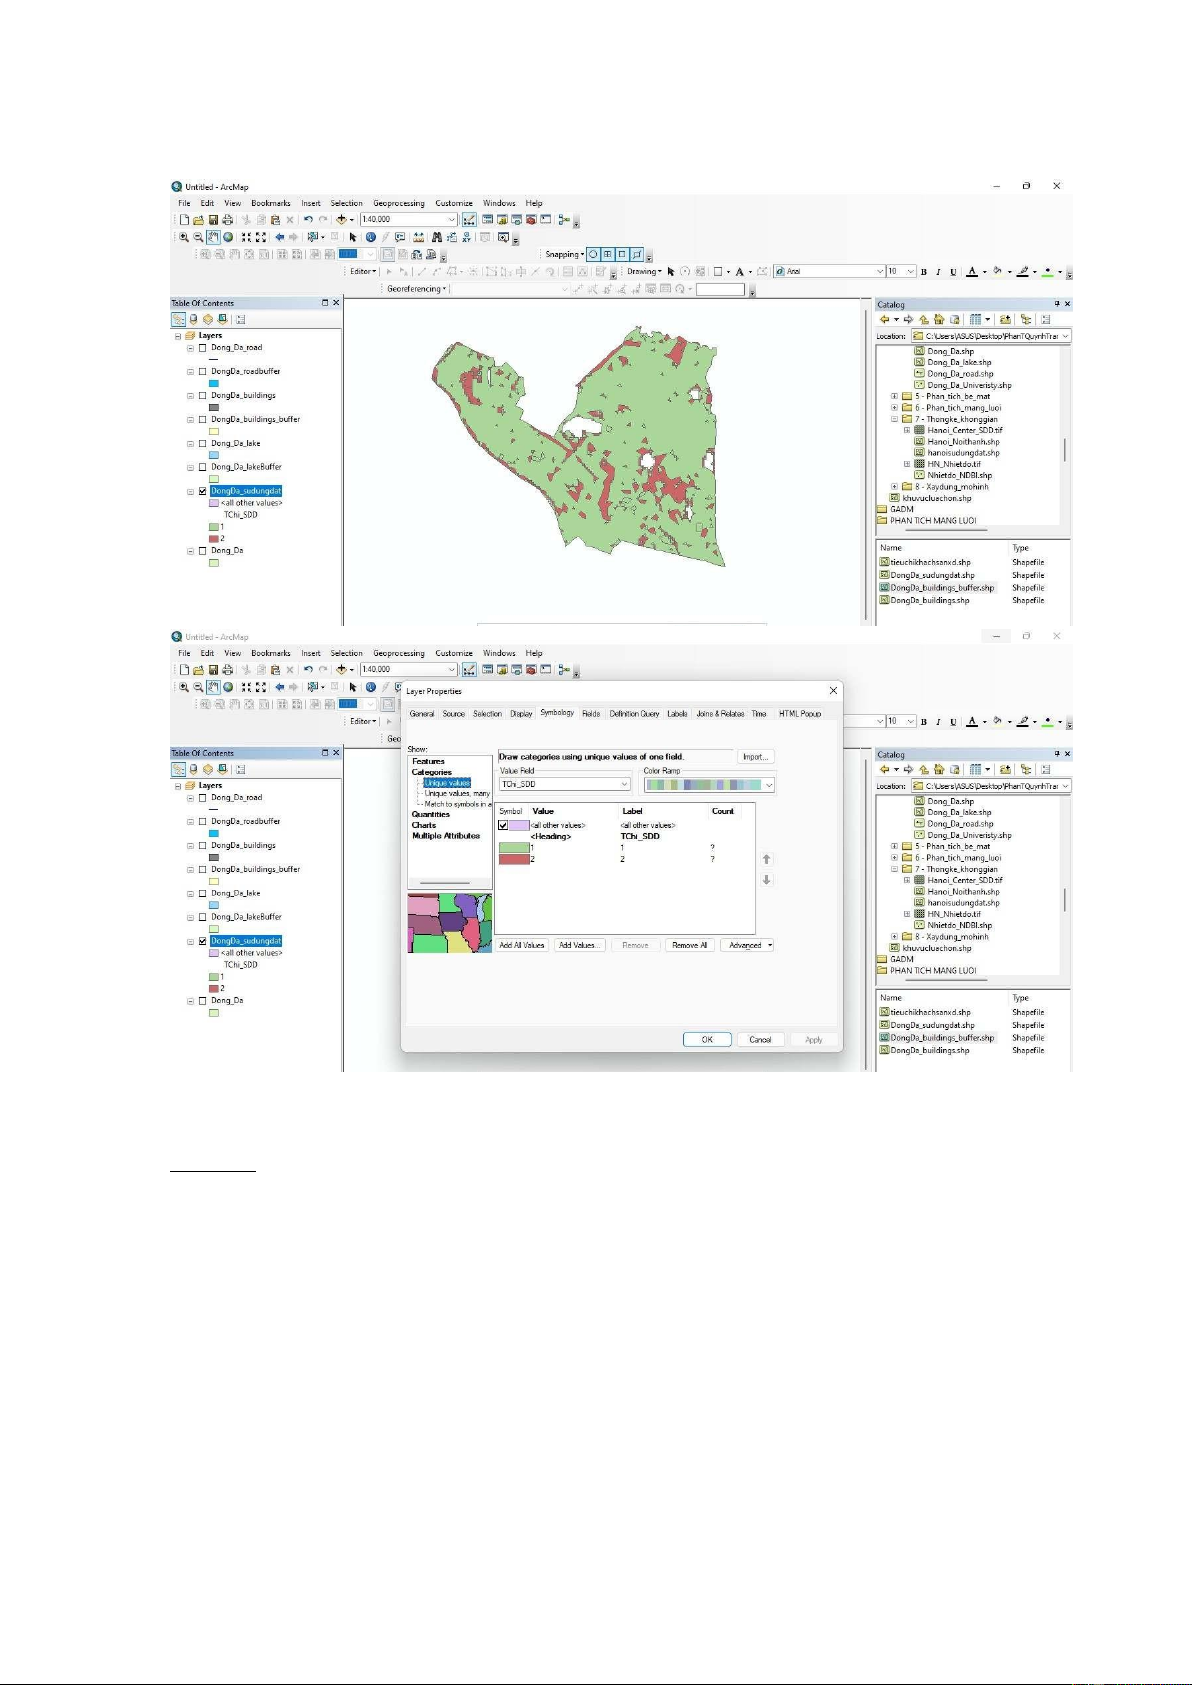Open the Advanced dropdown button in dialog

pos(749,945)
